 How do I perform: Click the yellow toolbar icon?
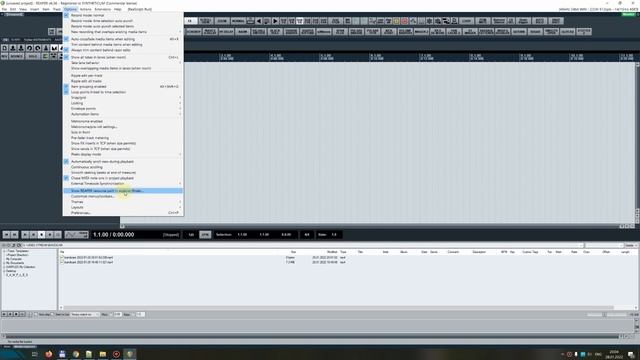[x=396, y=21]
